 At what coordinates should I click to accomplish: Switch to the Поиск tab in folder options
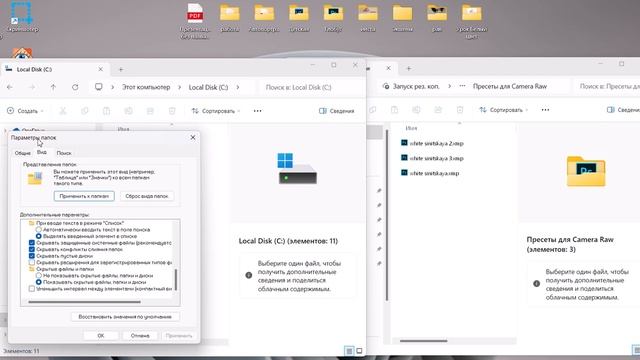[64, 153]
